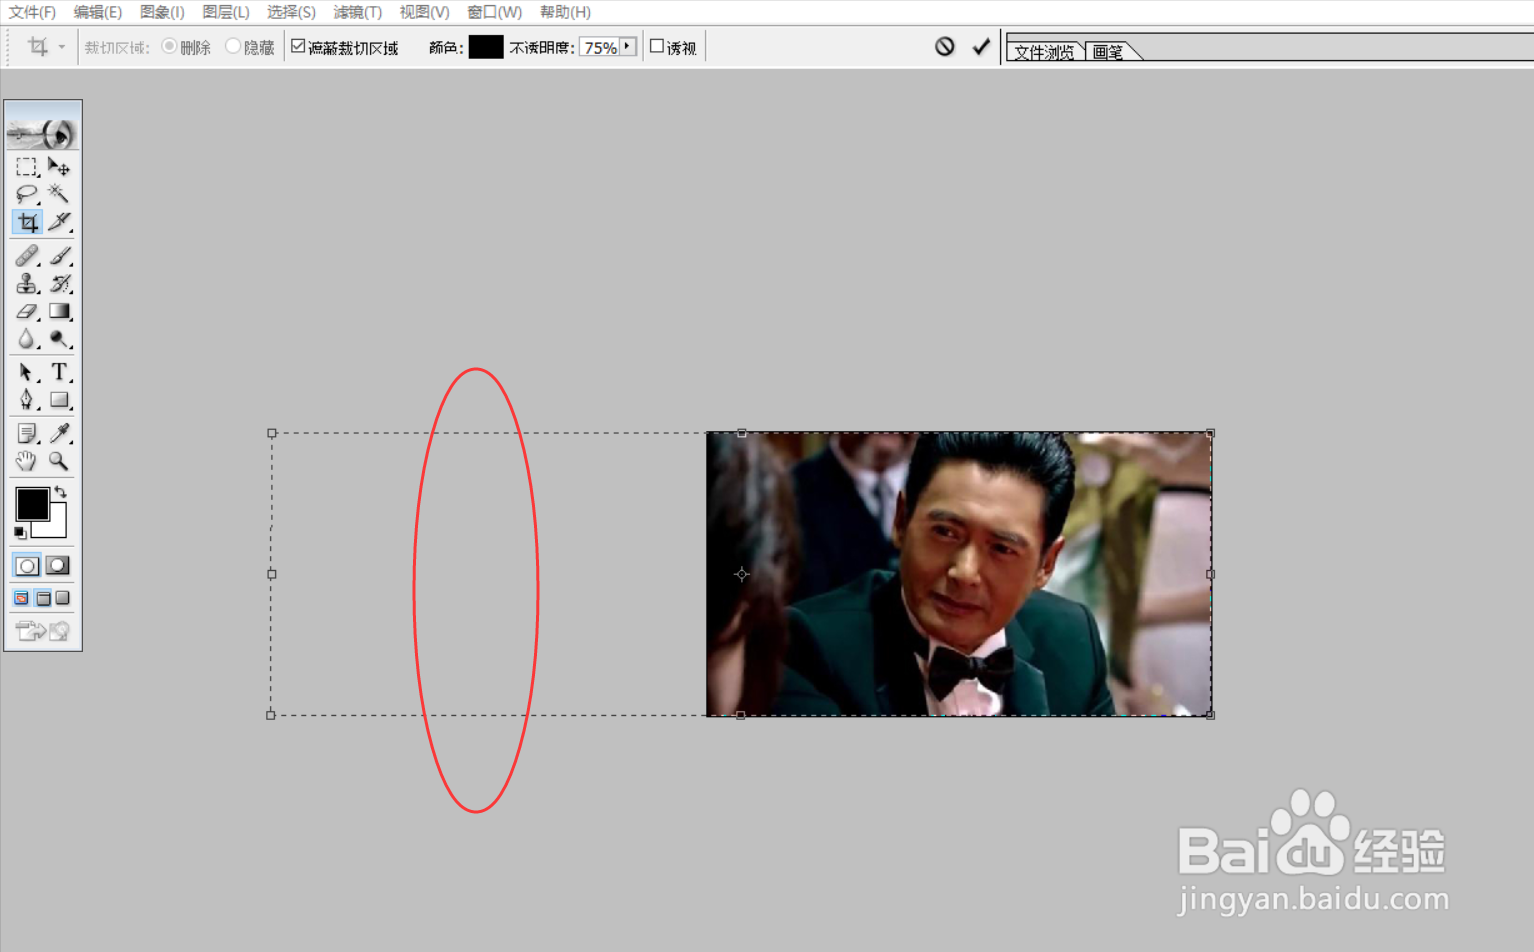This screenshot has width=1534, height=952.
Task: Select the Magic Wand tool
Action: tap(59, 194)
